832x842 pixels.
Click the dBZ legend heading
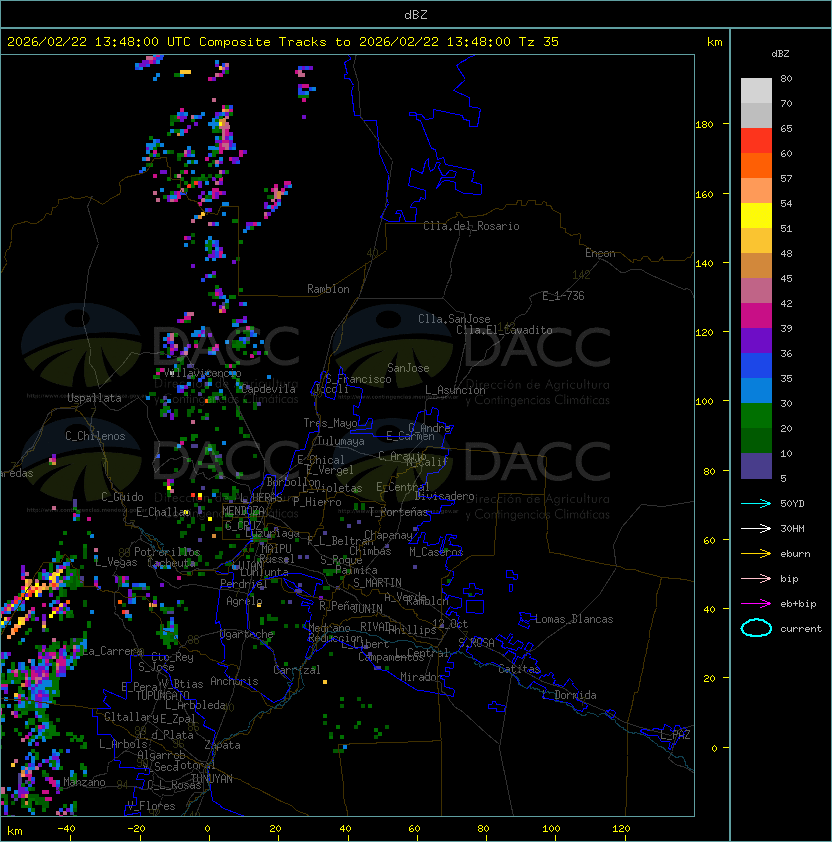[780, 54]
